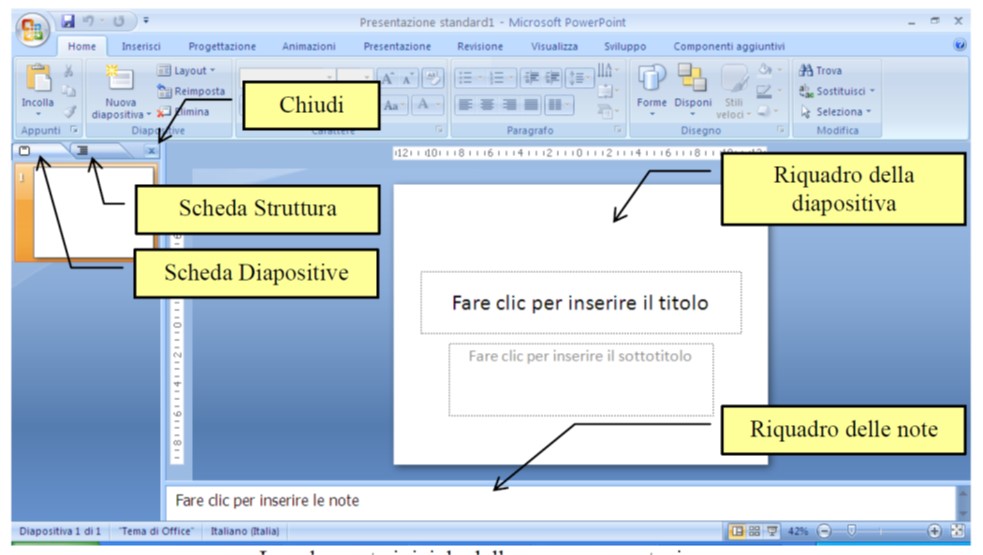Open the Inserisci ribbon tab
The height and width of the screenshot is (555, 983).
coord(141,46)
